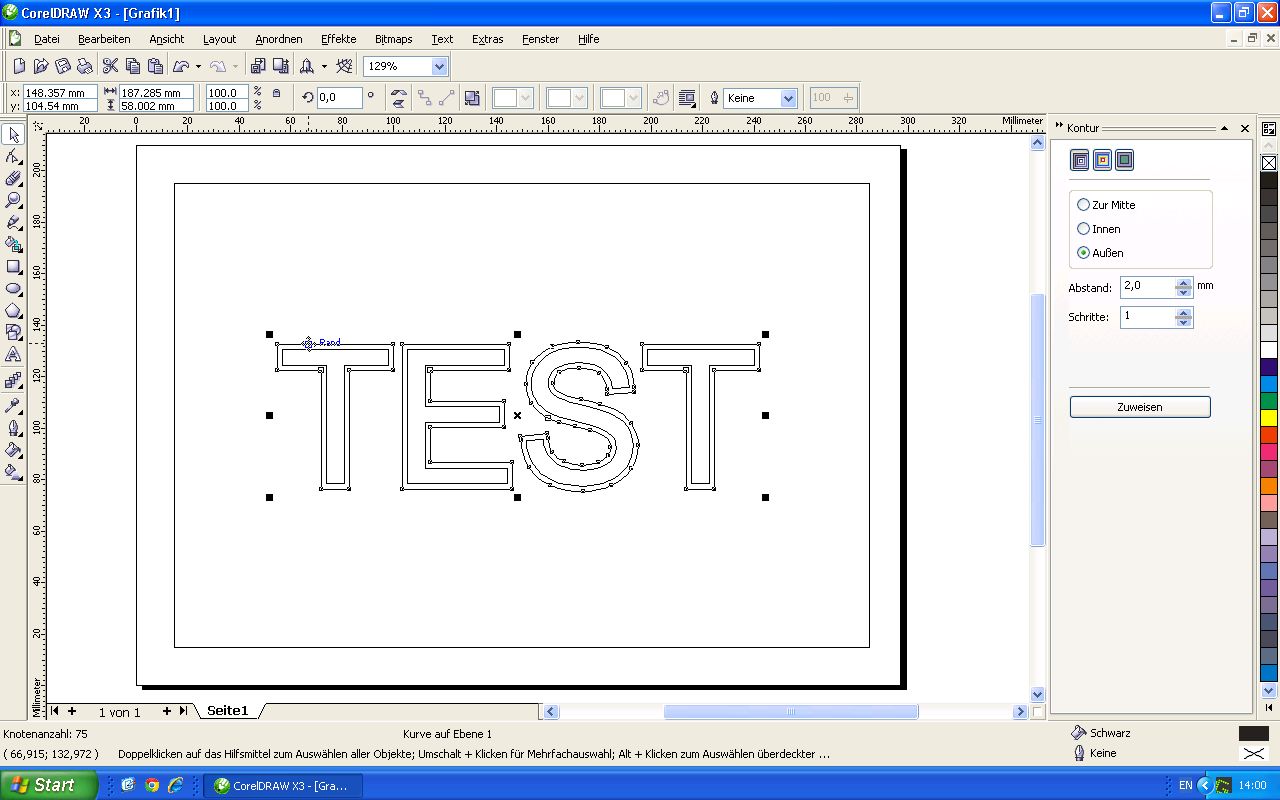Pick the white palette swatch

[x=1269, y=350]
